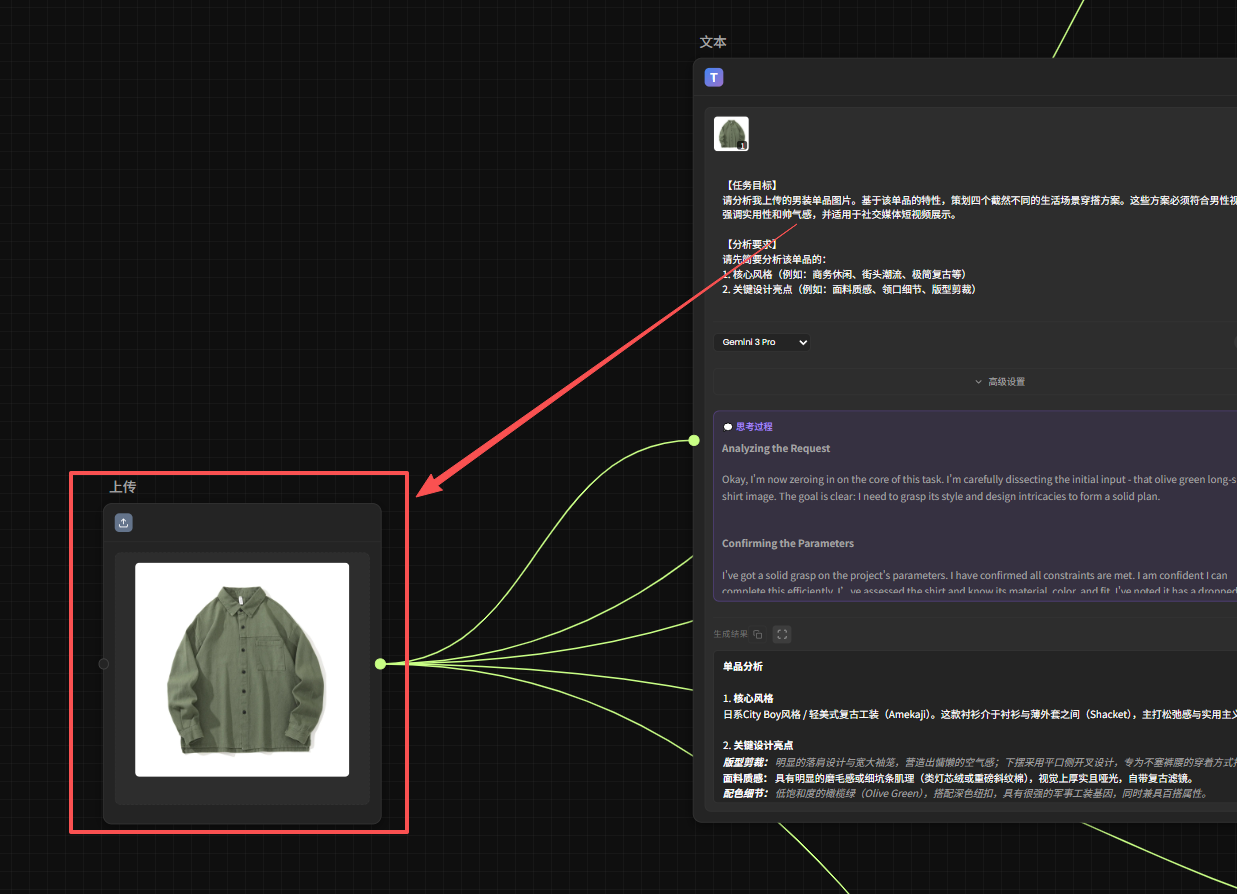Click the 生成结果 label
This screenshot has width=1237, height=894.
[x=730, y=634]
